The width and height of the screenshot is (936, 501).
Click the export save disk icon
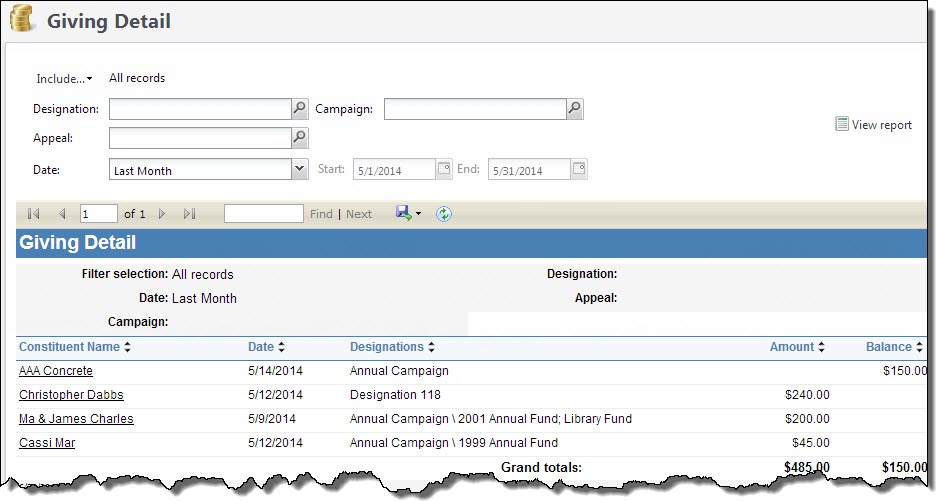click(x=403, y=214)
